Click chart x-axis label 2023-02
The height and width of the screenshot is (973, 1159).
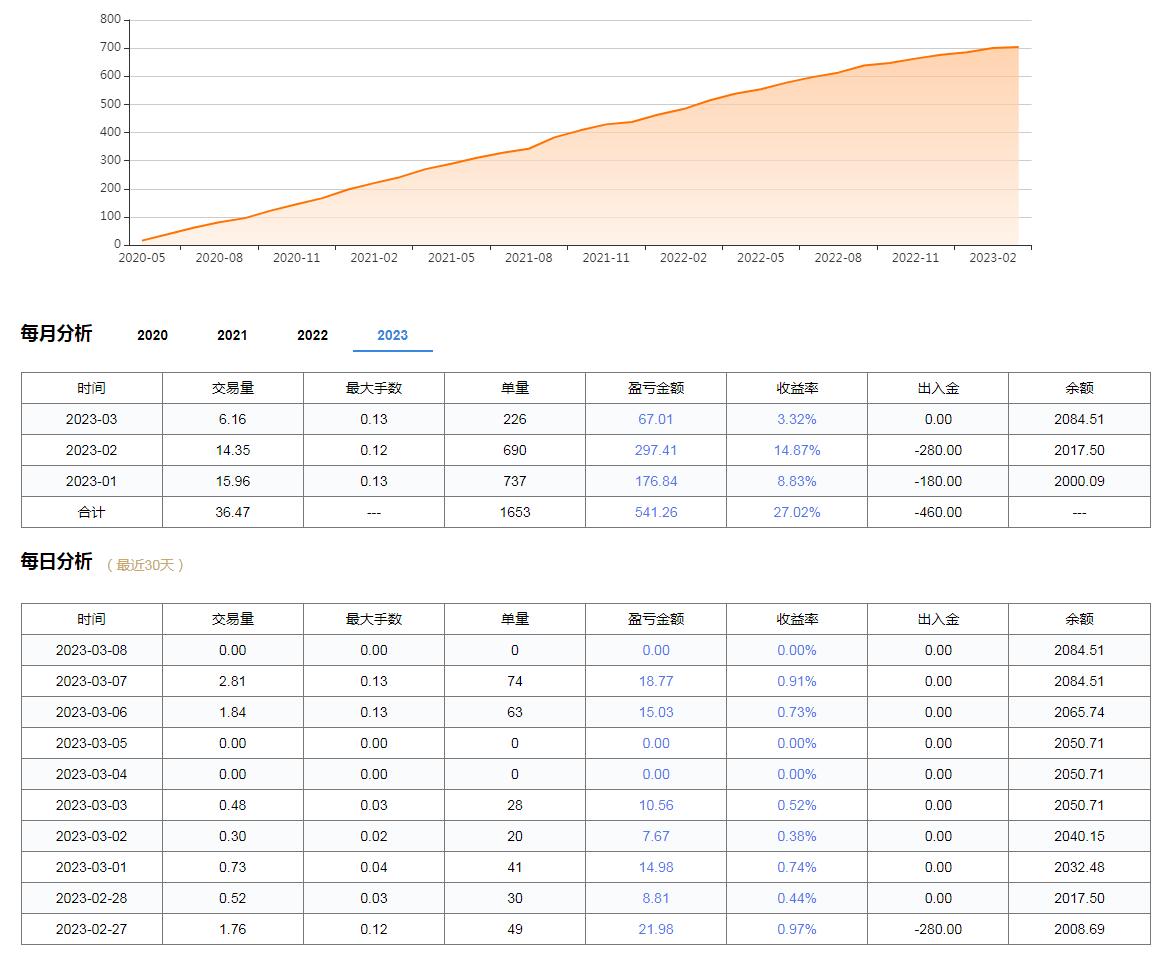coord(993,258)
